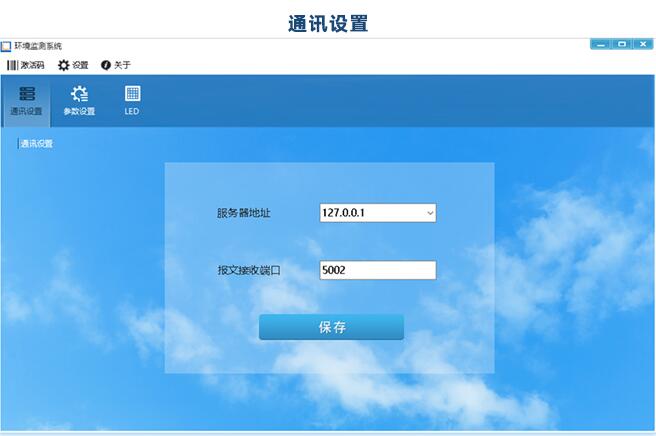Open the 激活码 menu item
656x436 pixels.
[32, 65]
